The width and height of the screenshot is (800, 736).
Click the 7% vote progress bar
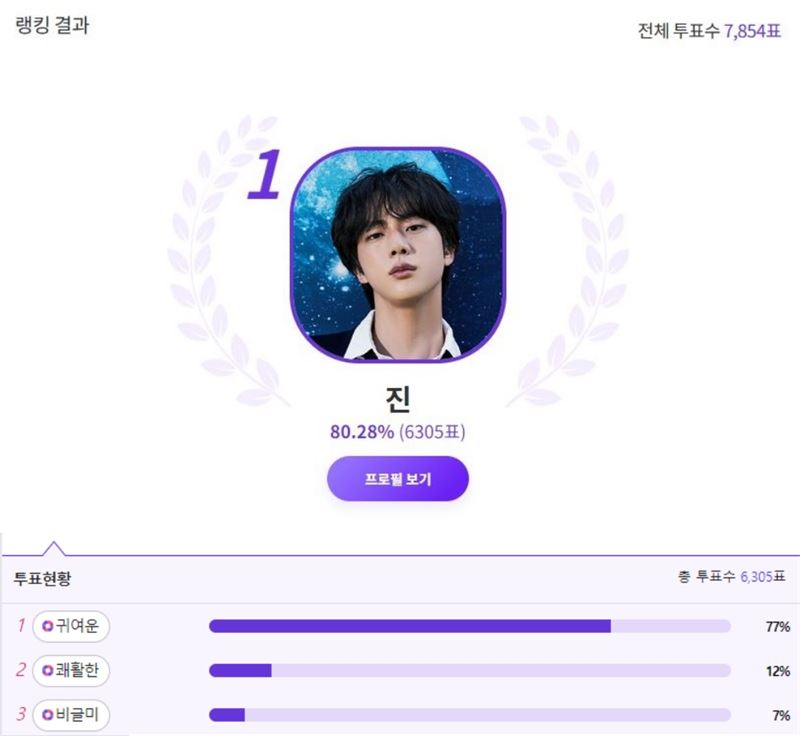coord(470,715)
